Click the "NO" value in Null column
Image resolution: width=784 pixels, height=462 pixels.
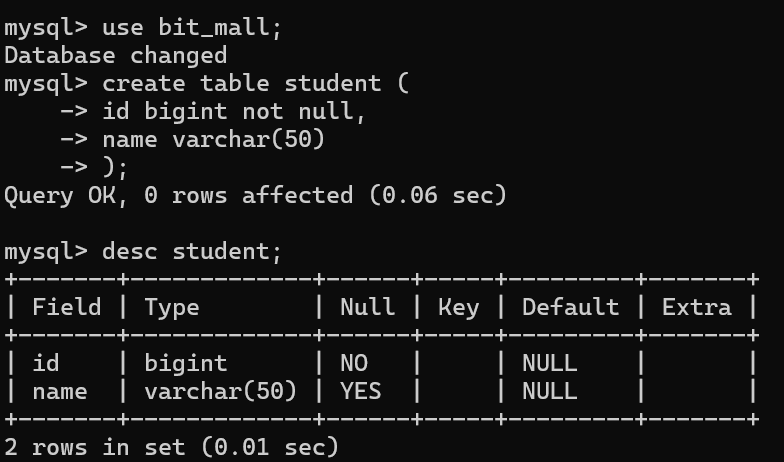353,363
